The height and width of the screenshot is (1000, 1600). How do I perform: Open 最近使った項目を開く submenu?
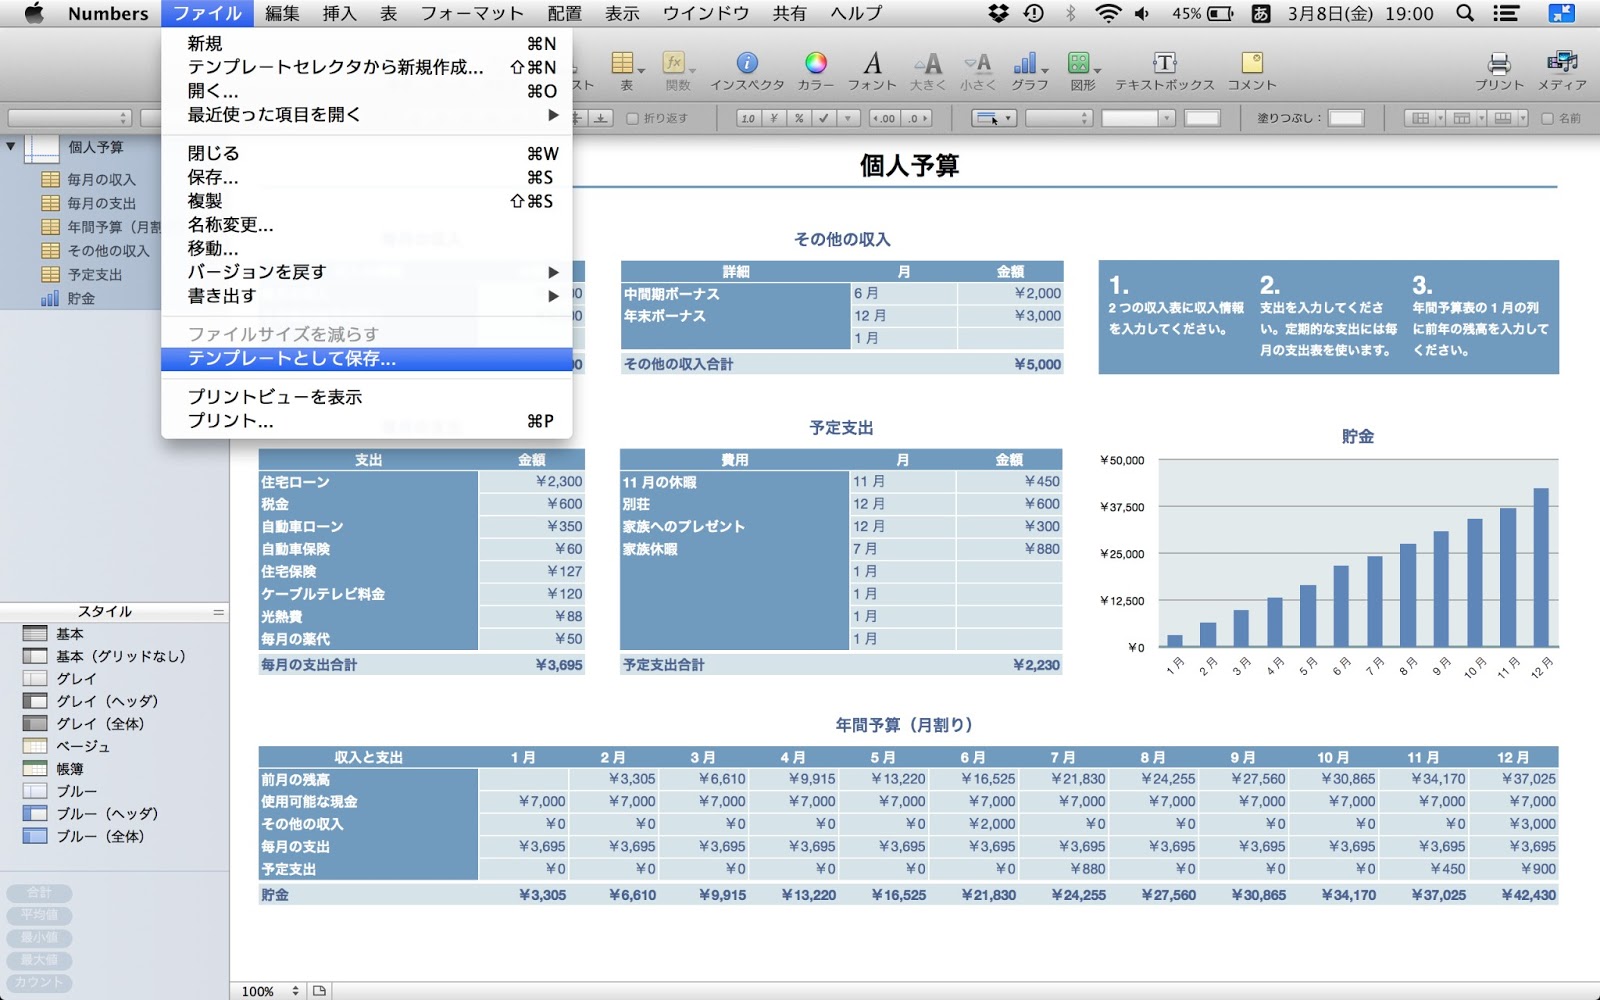(x=366, y=115)
